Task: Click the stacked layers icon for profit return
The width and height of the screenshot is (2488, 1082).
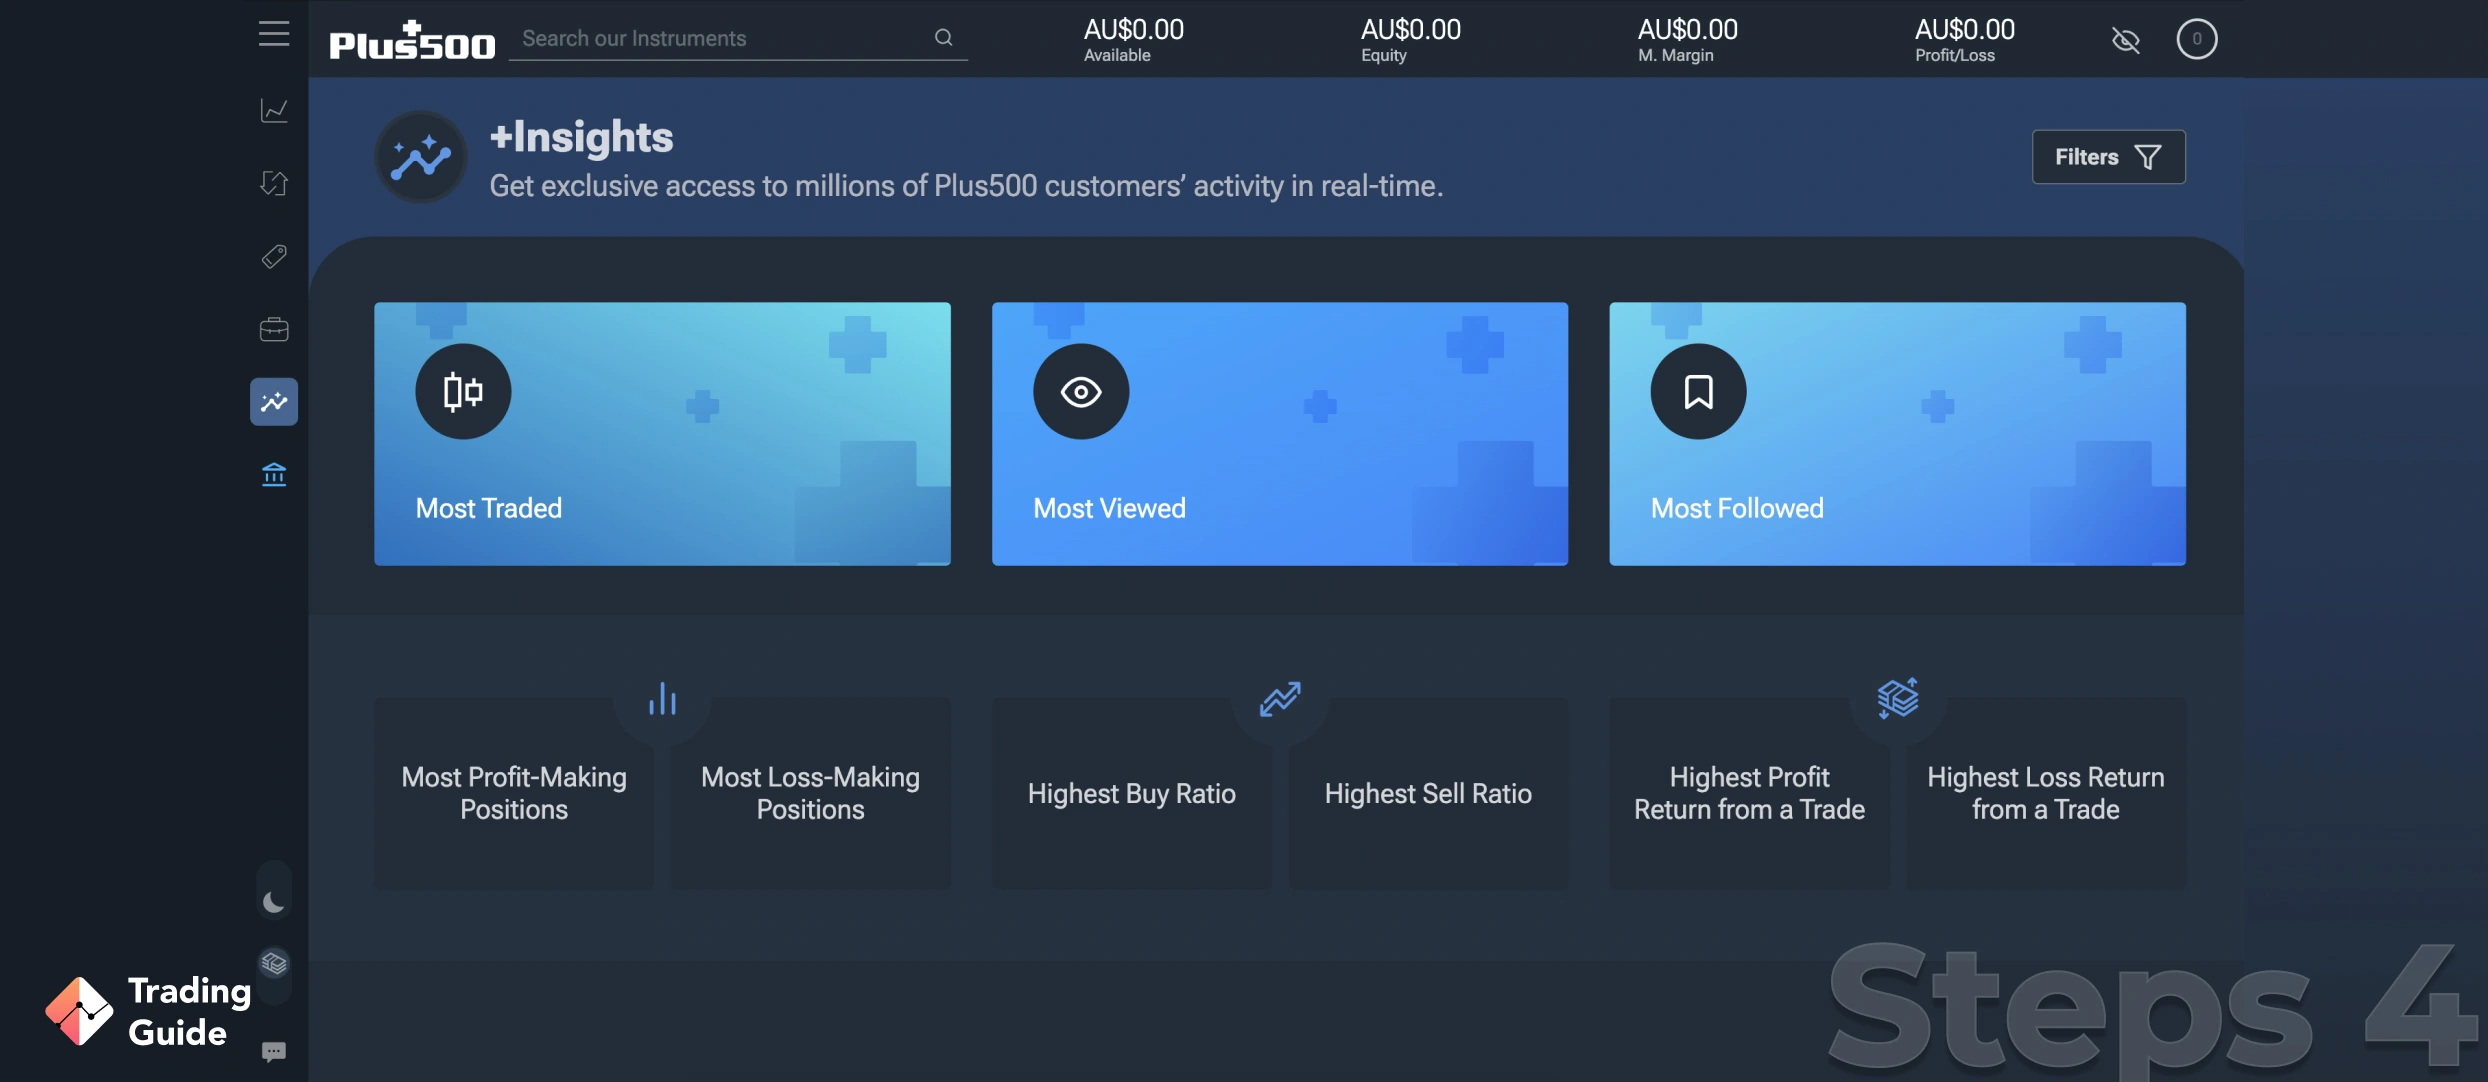Action: (1898, 696)
